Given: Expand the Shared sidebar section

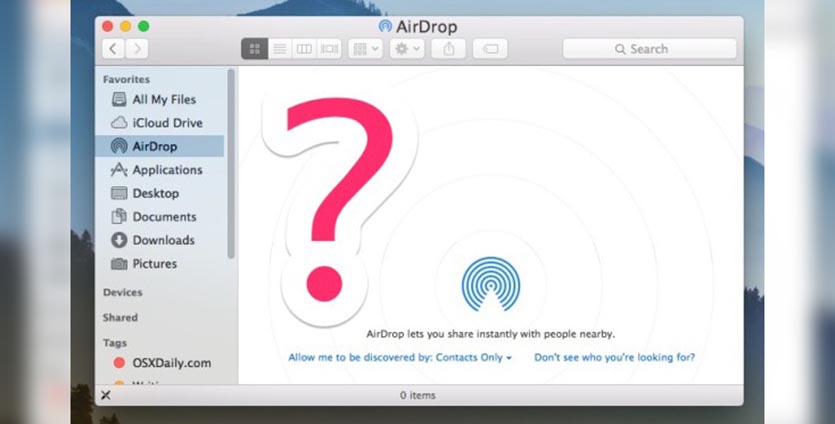Looking at the screenshot, I should [120, 317].
